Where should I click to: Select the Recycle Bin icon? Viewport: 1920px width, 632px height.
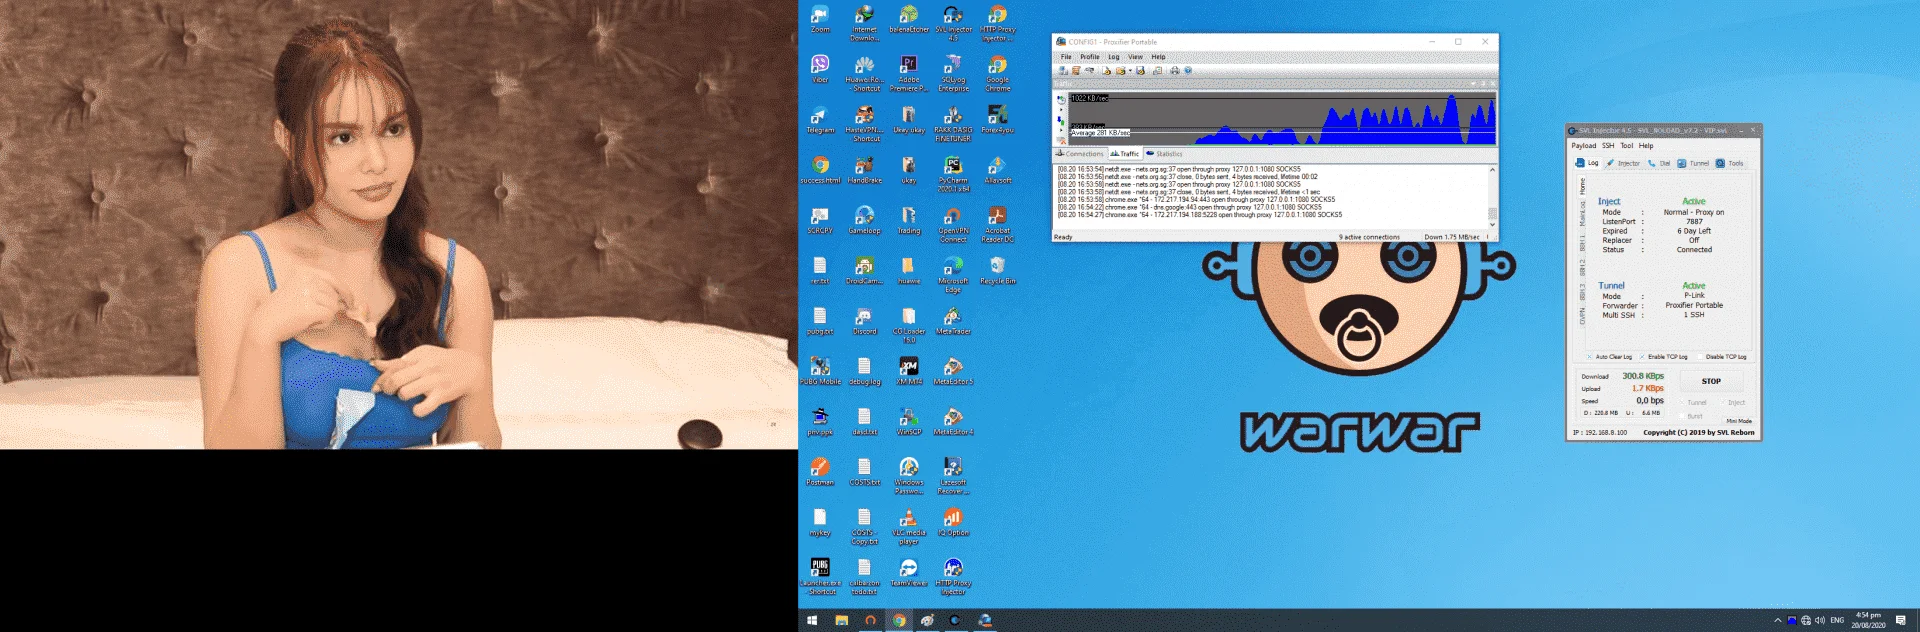point(997,271)
